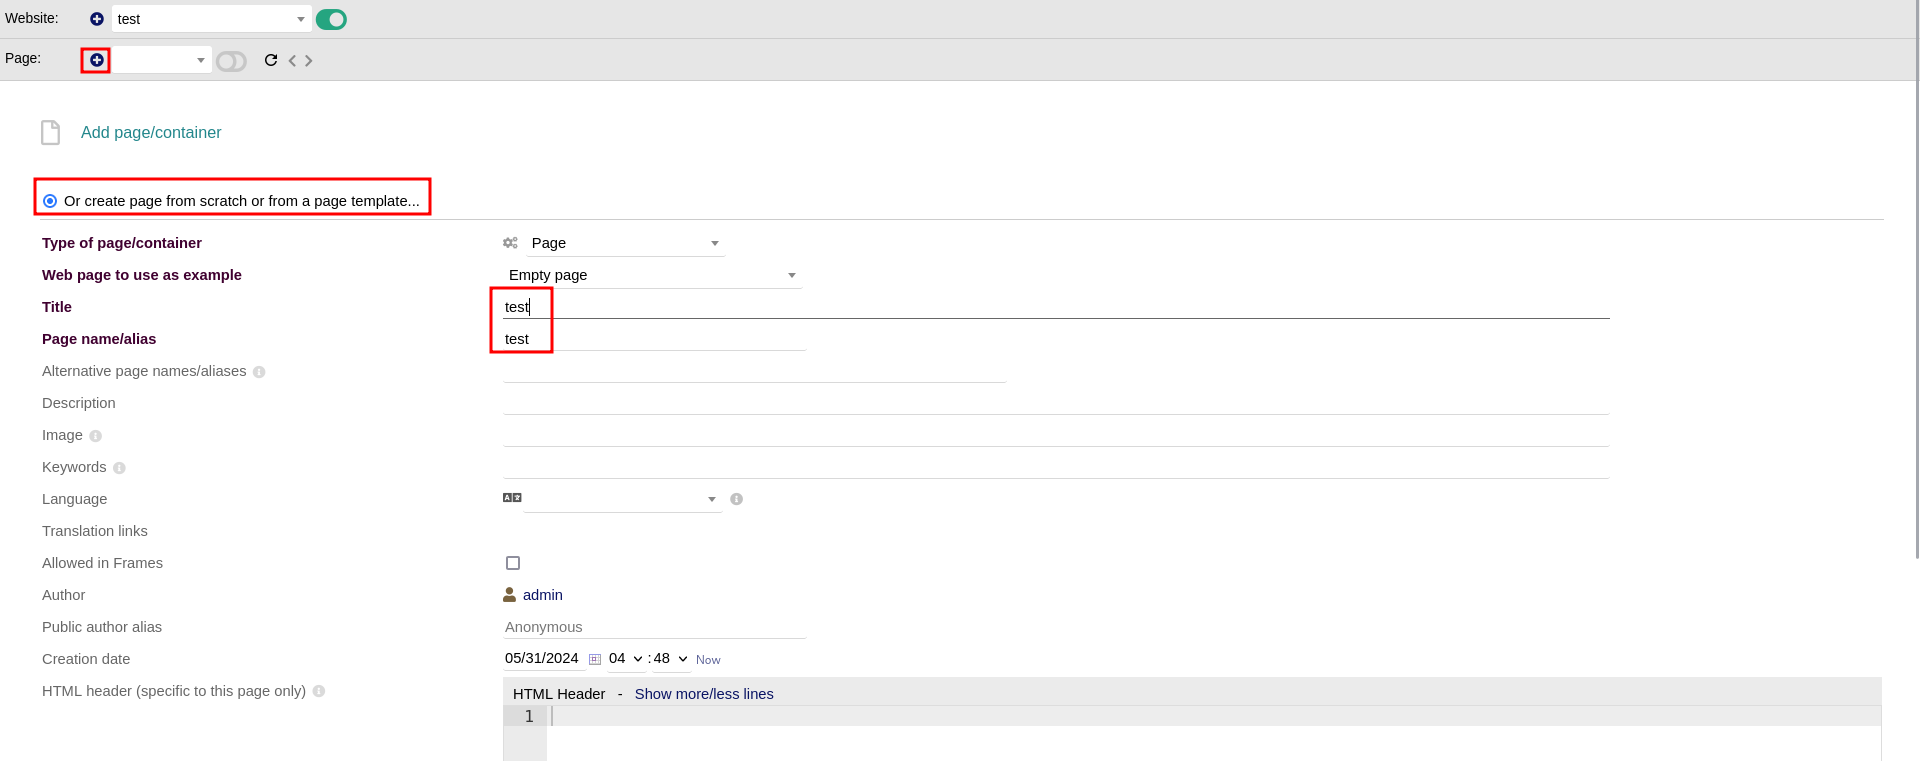
Task: Select create page from scratch radio button
Action: click(x=50, y=201)
